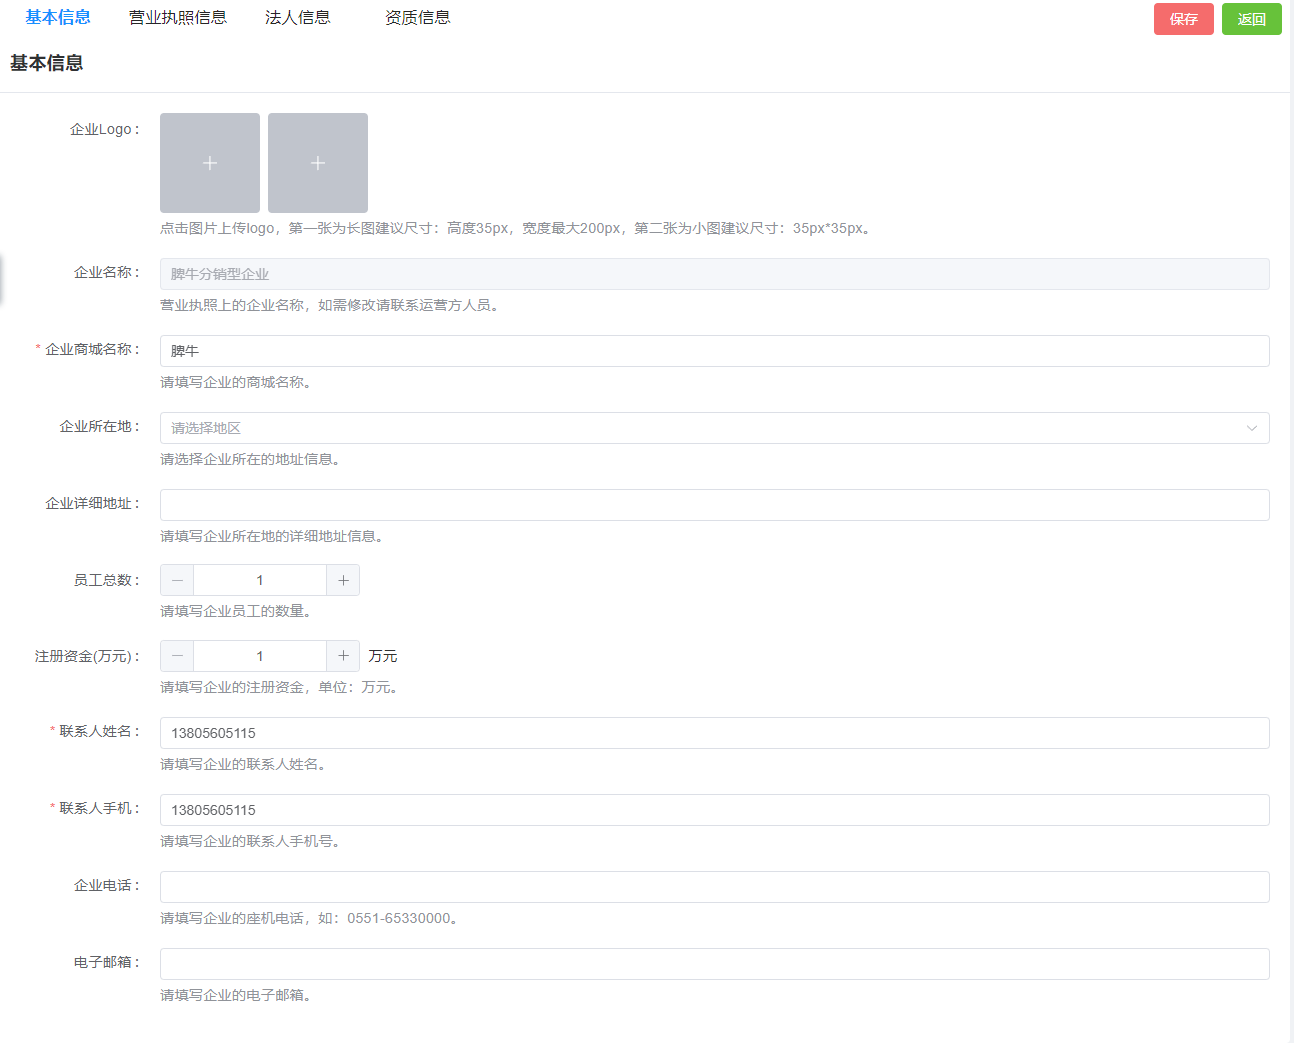This screenshot has height=1043, width=1294.
Task: Focus the 企业电话 input field
Action: point(715,887)
